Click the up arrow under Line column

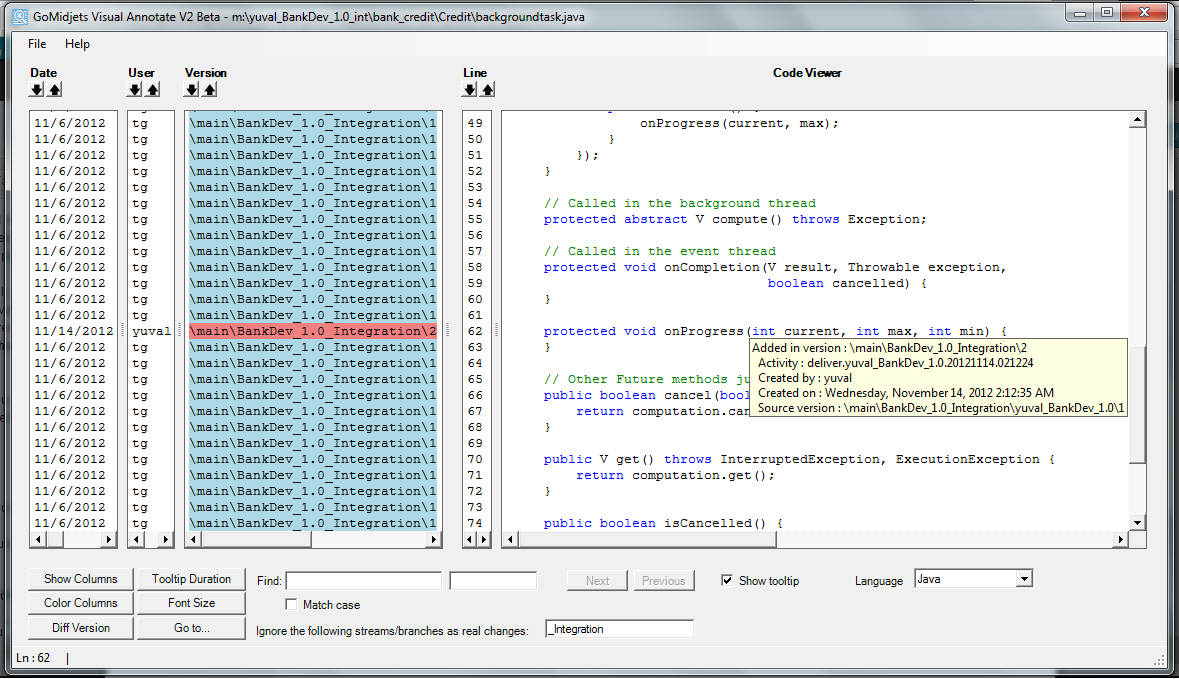[487, 90]
